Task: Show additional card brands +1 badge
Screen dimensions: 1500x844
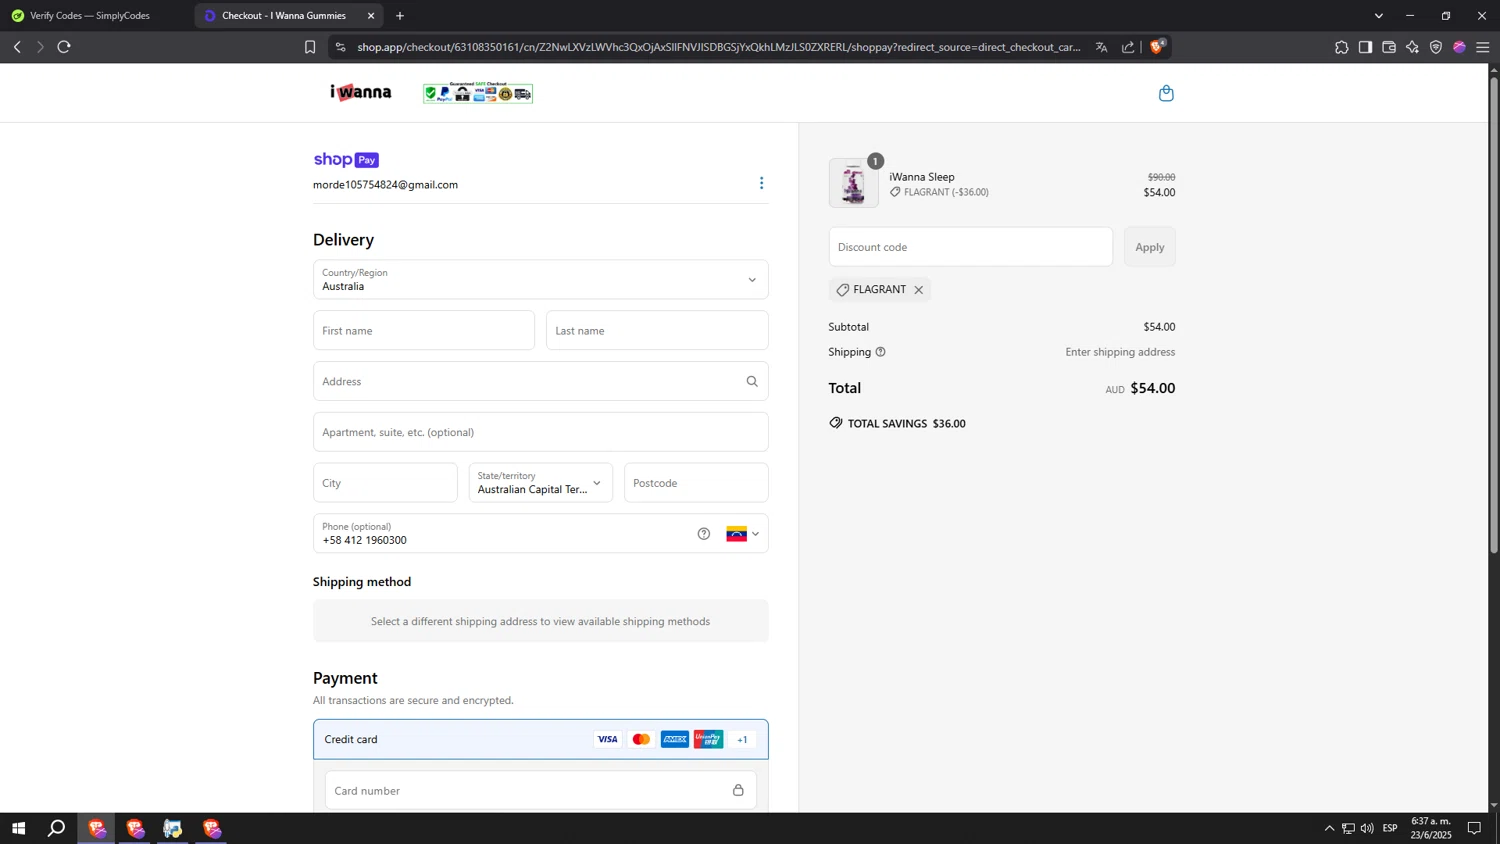Action: pos(742,740)
